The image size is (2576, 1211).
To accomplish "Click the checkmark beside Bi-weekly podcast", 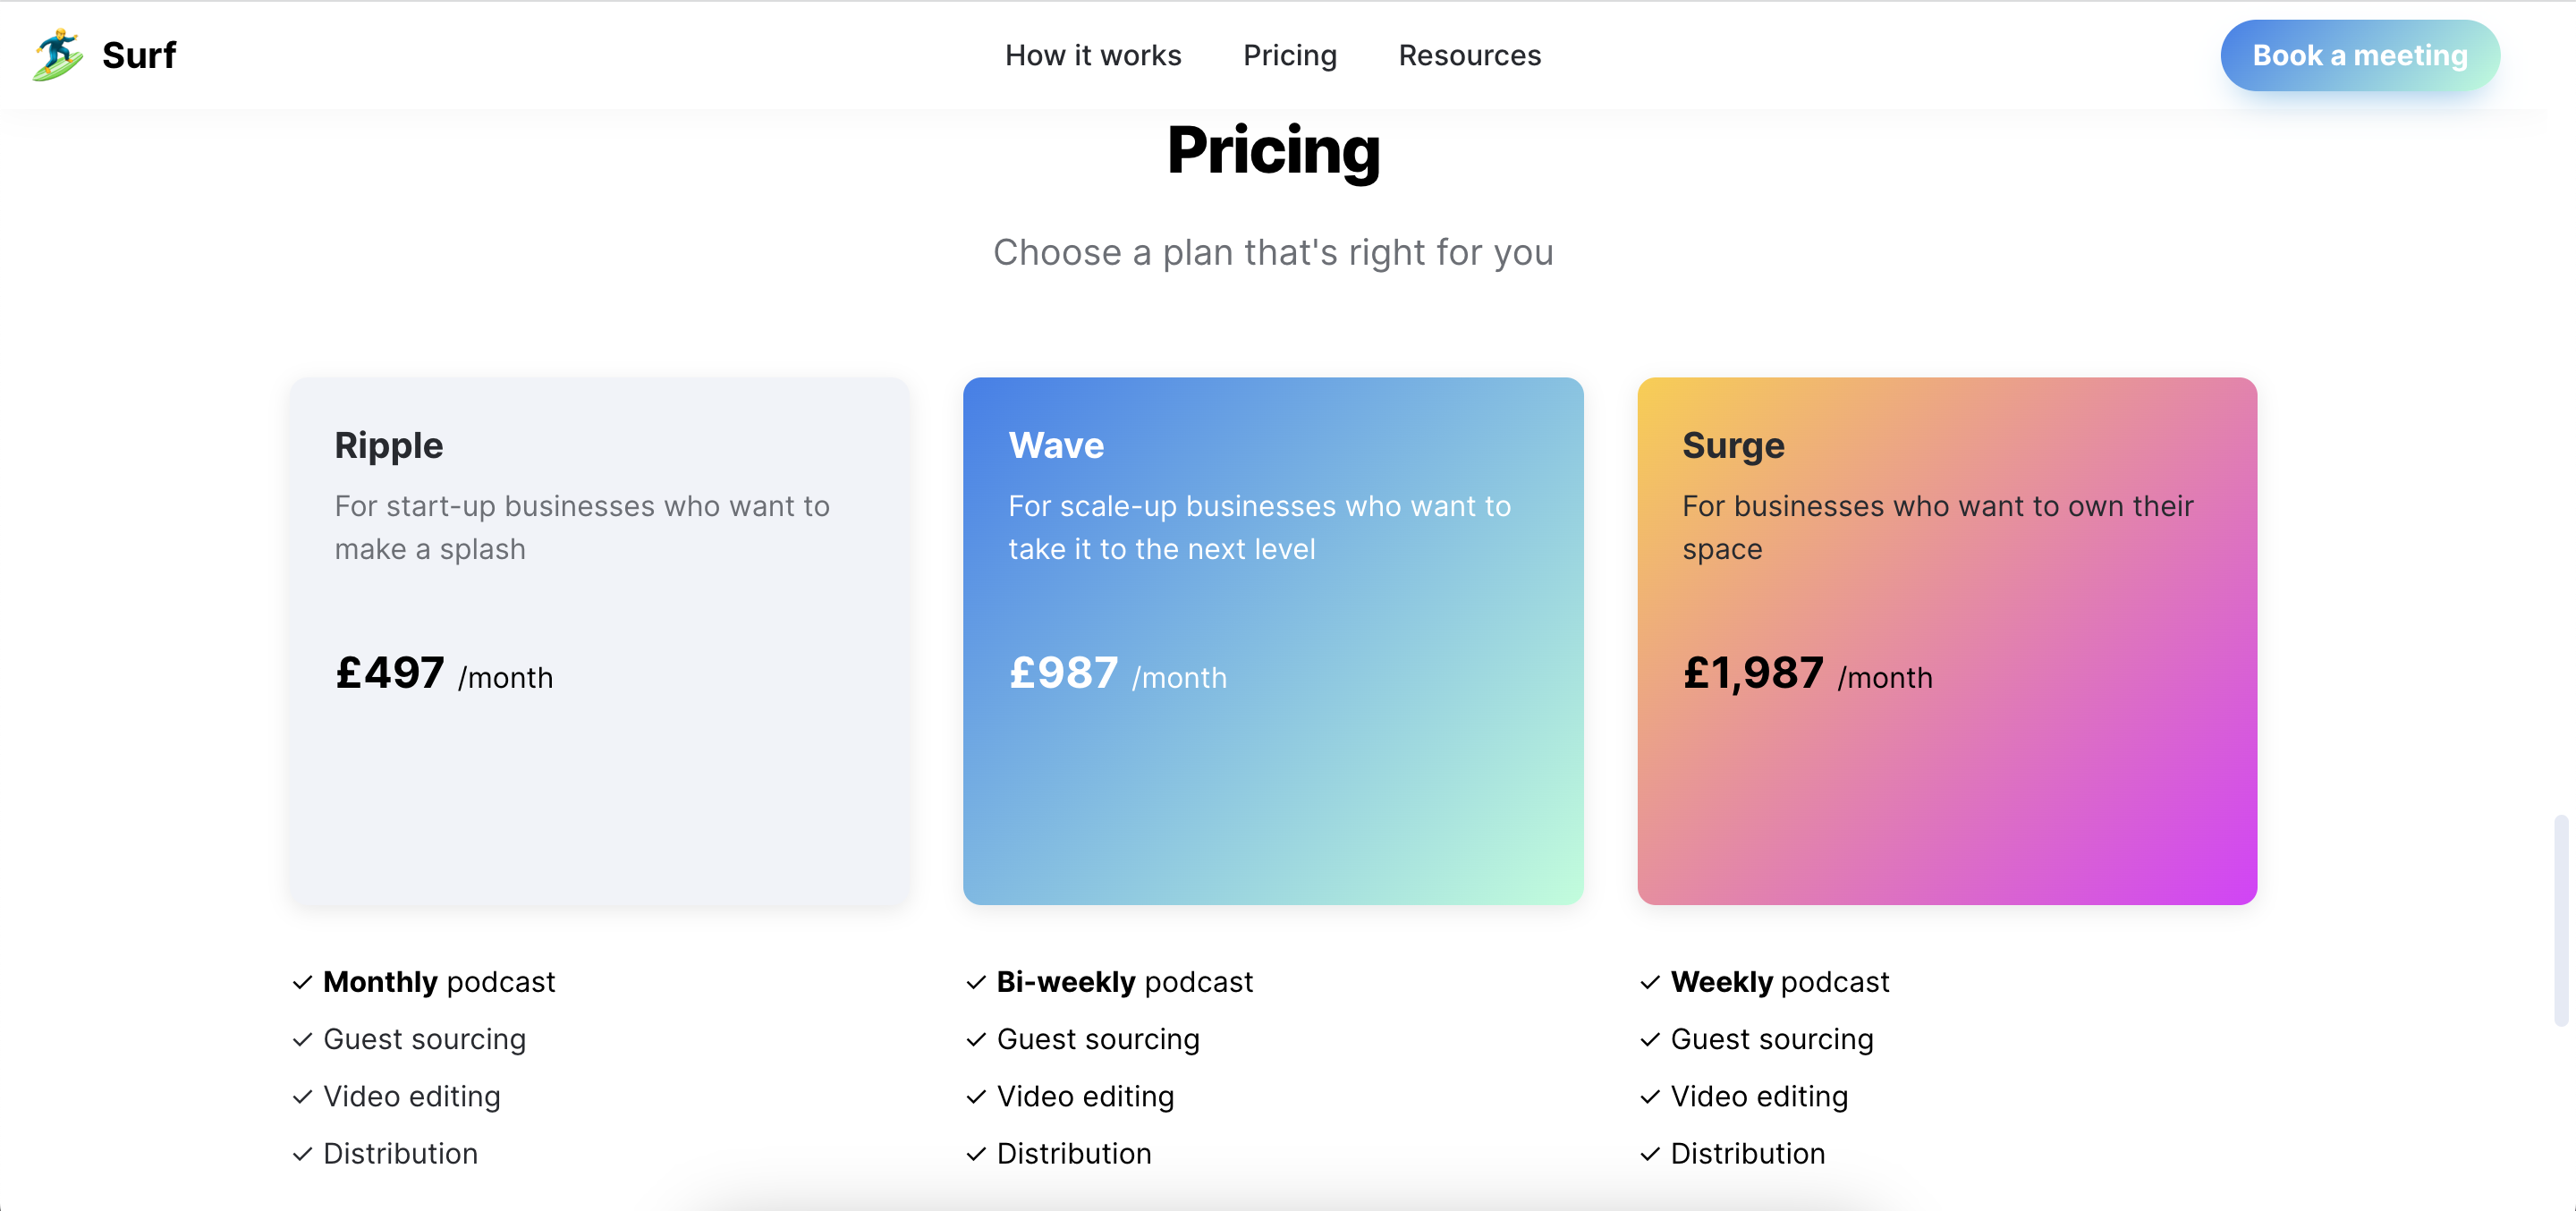I will point(976,983).
